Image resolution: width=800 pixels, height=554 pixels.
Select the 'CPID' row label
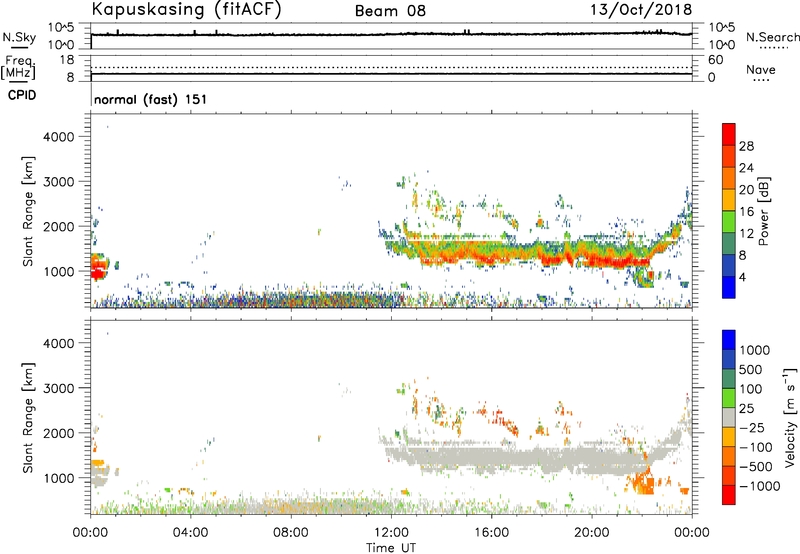pos(22,95)
